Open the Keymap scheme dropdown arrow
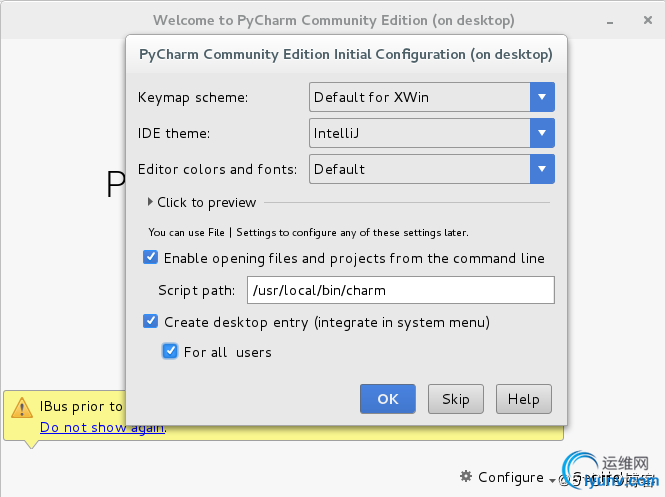The width and height of the screenshot is (665, 497). 542,97
